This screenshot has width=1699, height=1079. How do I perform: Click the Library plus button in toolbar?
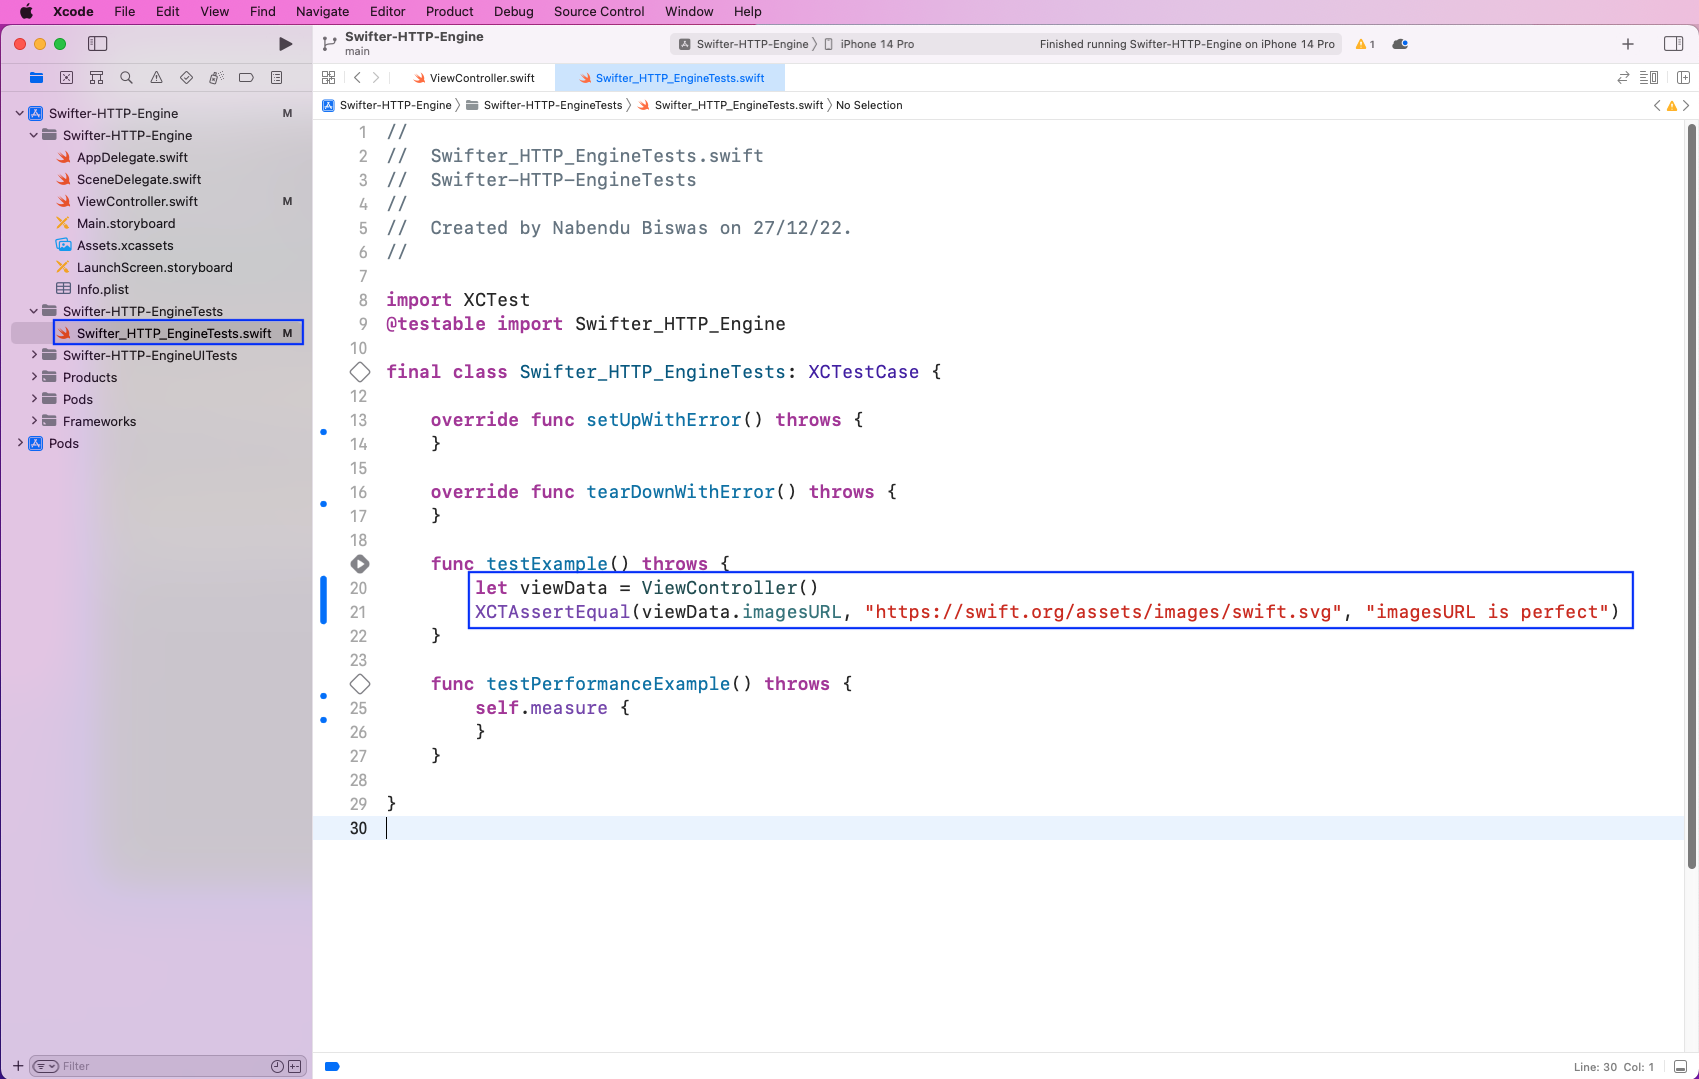[1628, 44]
